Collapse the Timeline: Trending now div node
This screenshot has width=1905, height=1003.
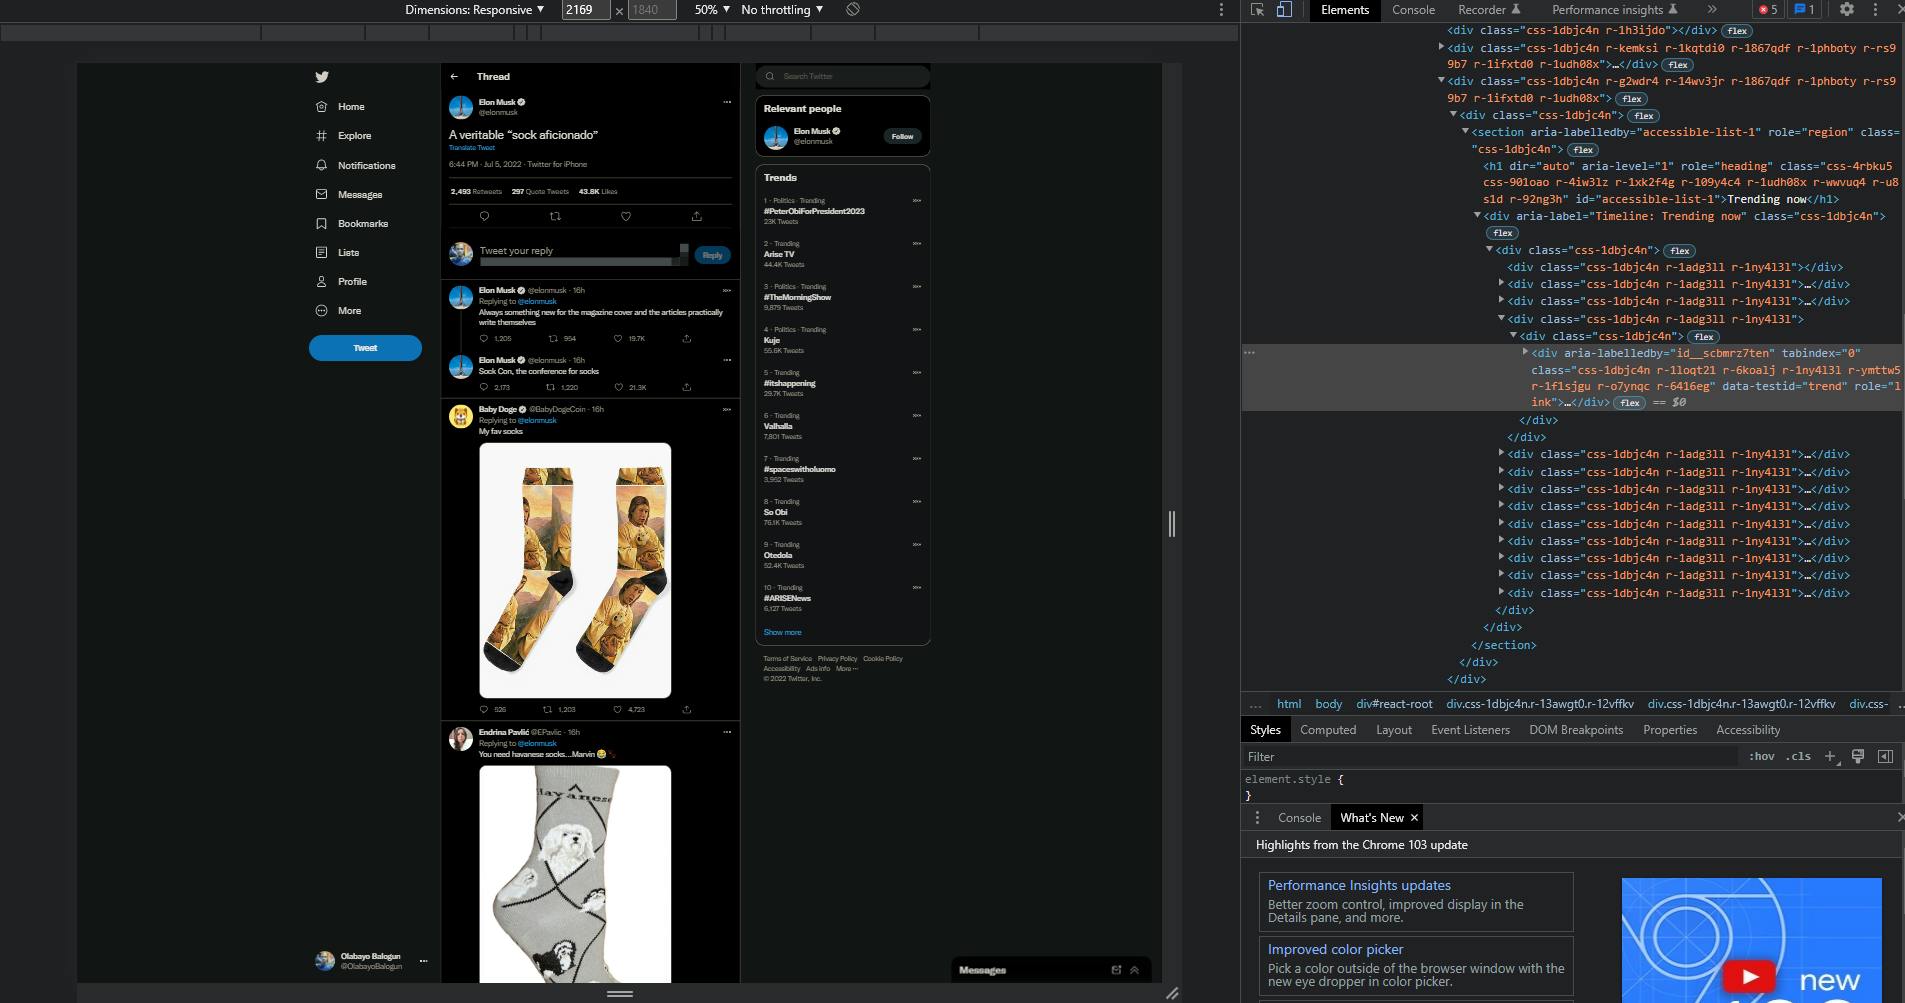pos(1477,215)
